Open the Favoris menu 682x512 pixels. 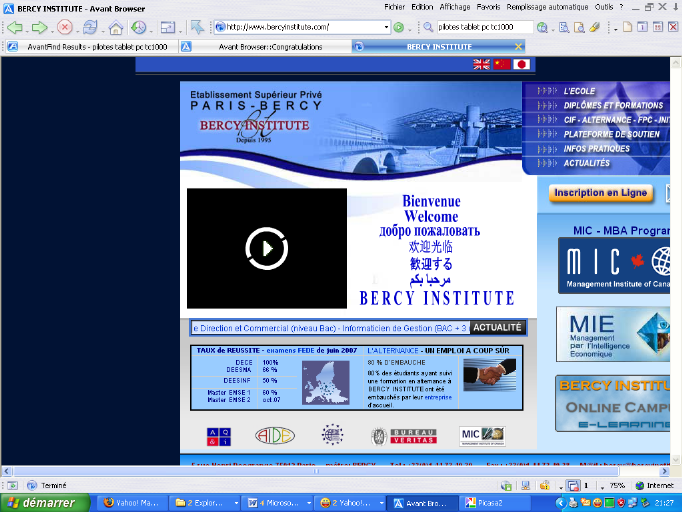coord(488,6)
